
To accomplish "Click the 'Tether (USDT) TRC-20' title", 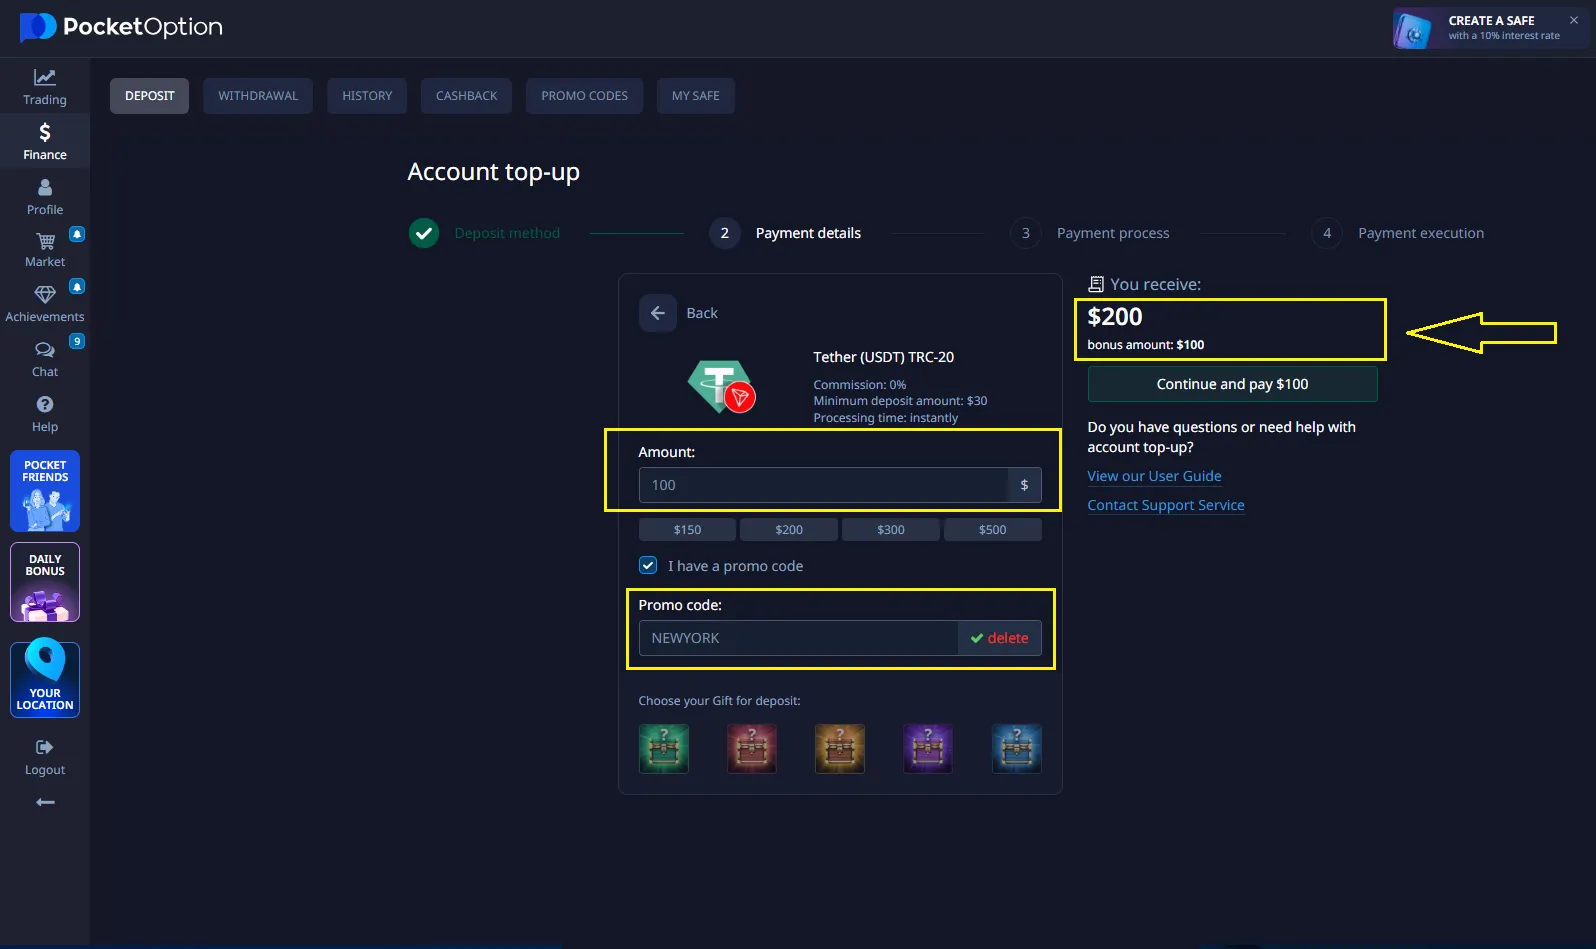I will (x=884, y=357).
